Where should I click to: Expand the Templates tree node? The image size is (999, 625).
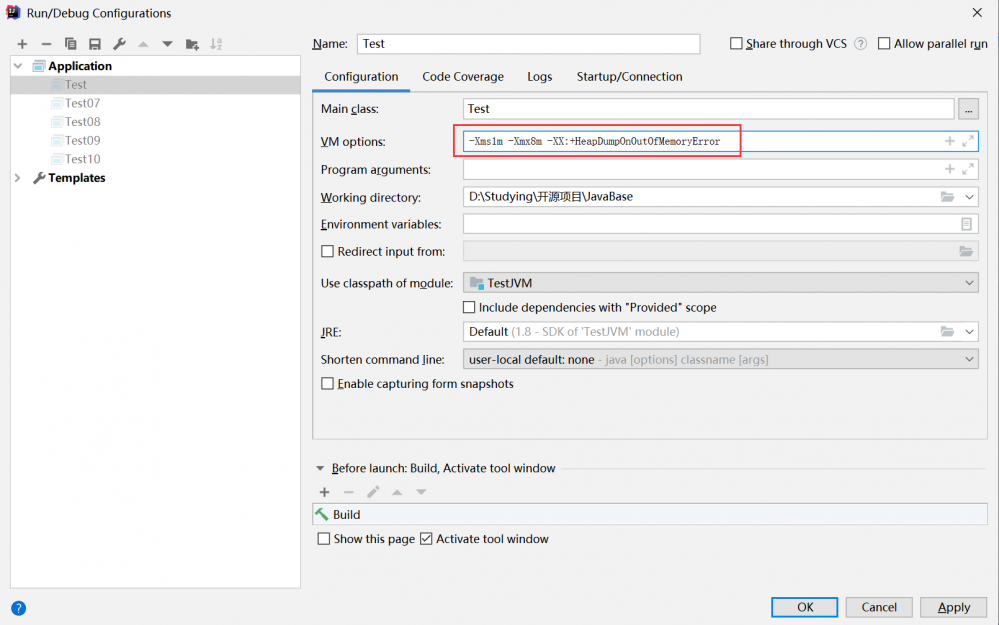coord(18,178)
